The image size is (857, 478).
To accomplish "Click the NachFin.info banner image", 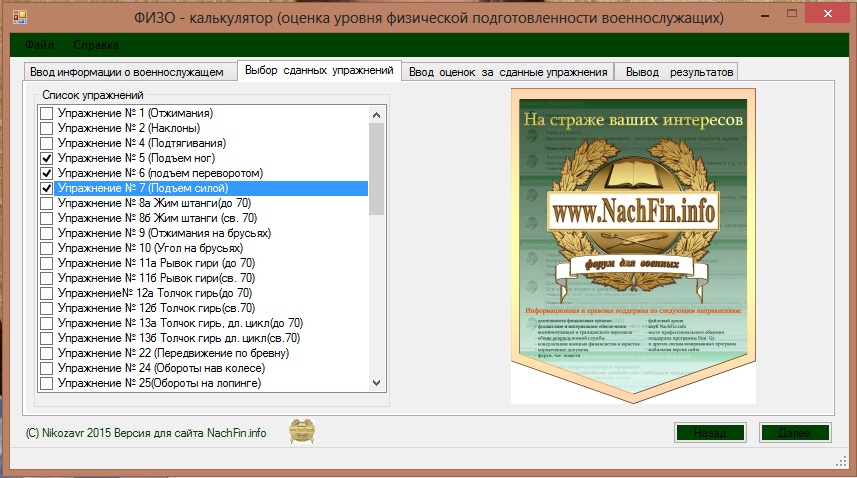I will [633, 246].
